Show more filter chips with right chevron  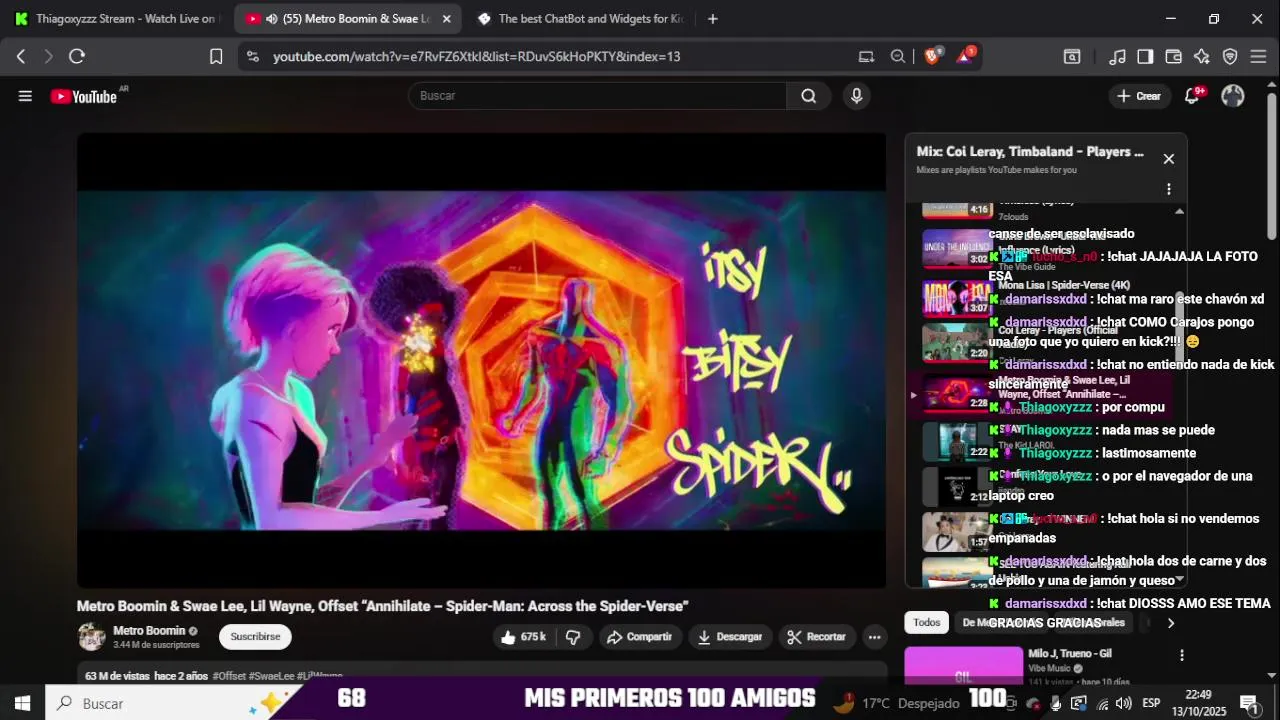tap(1171, 623)
